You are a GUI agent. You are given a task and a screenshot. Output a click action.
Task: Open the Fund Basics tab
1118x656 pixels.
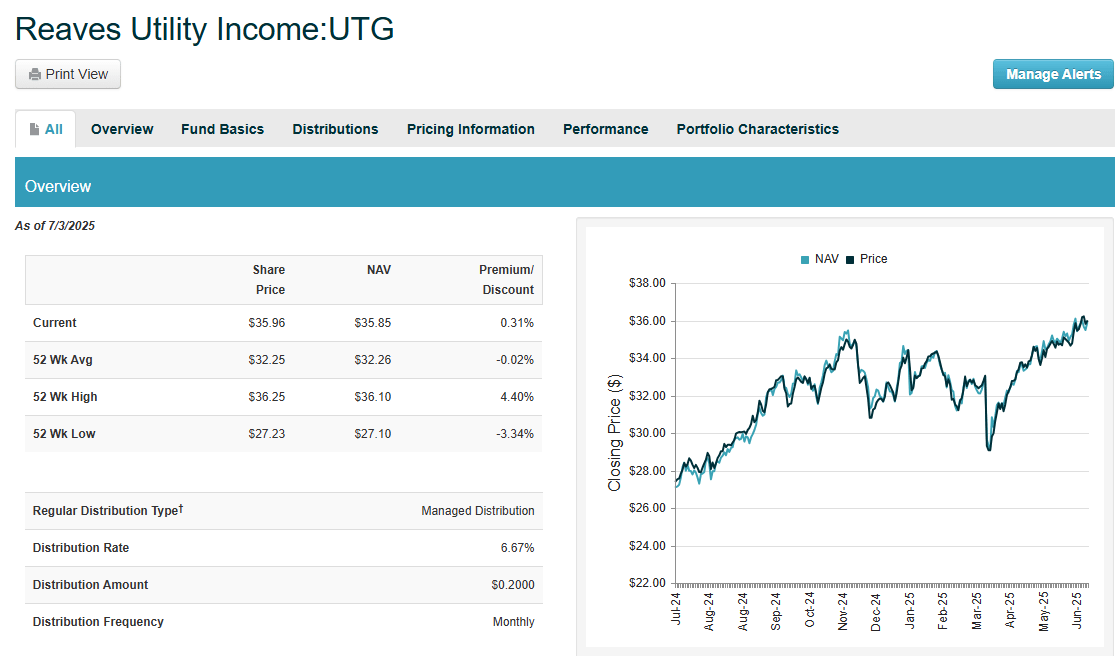tap(222, 129)
